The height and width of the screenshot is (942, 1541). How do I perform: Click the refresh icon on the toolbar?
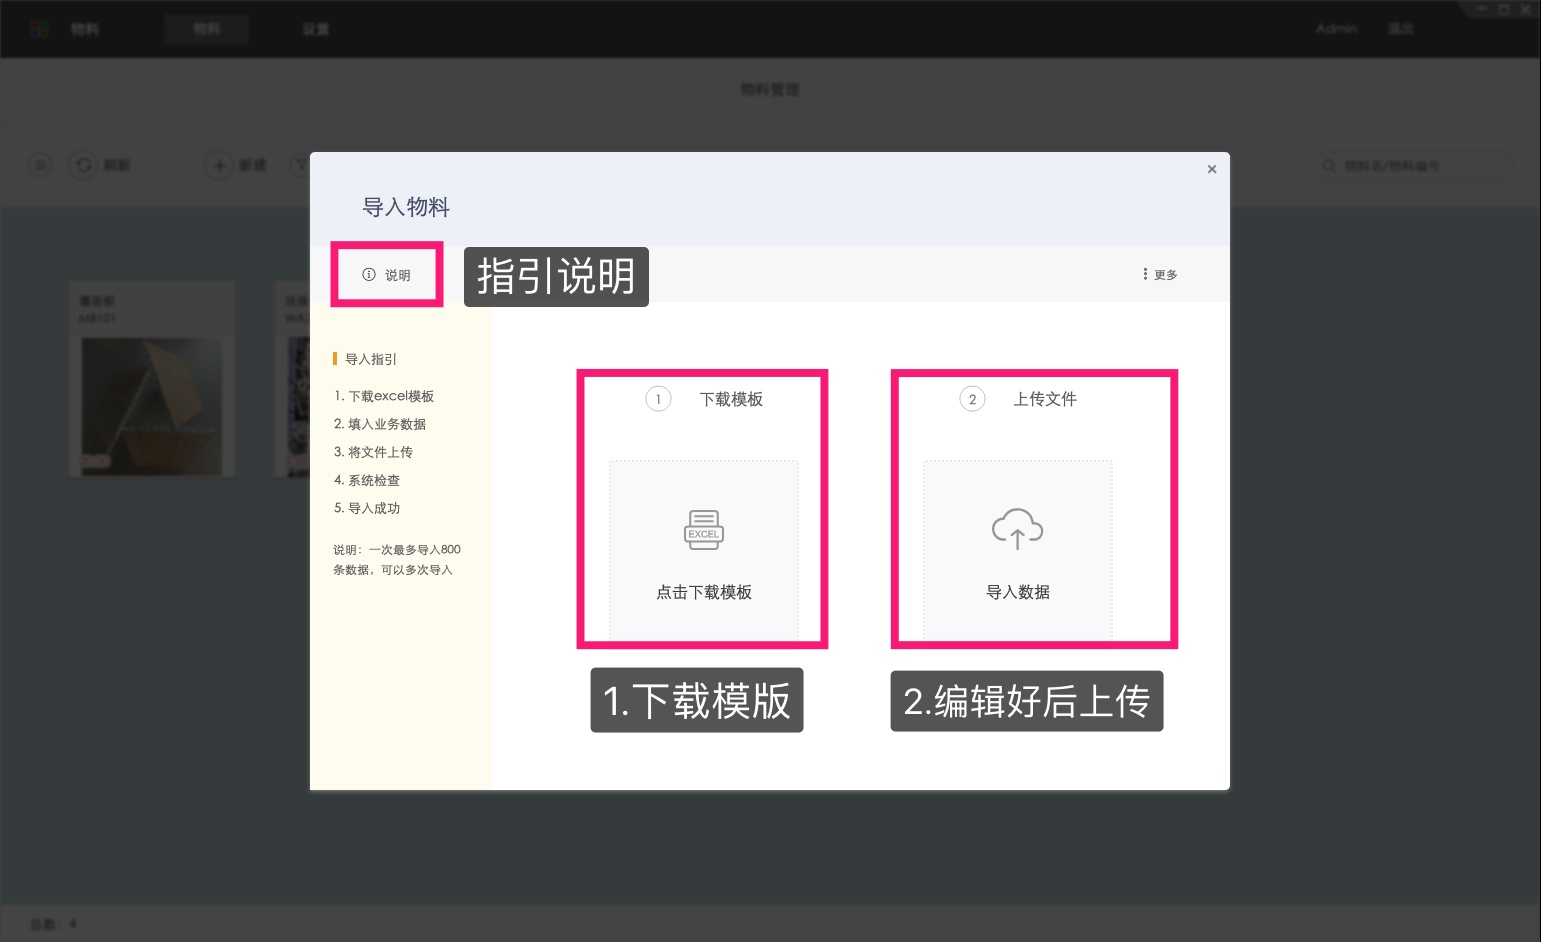point(83,165)
